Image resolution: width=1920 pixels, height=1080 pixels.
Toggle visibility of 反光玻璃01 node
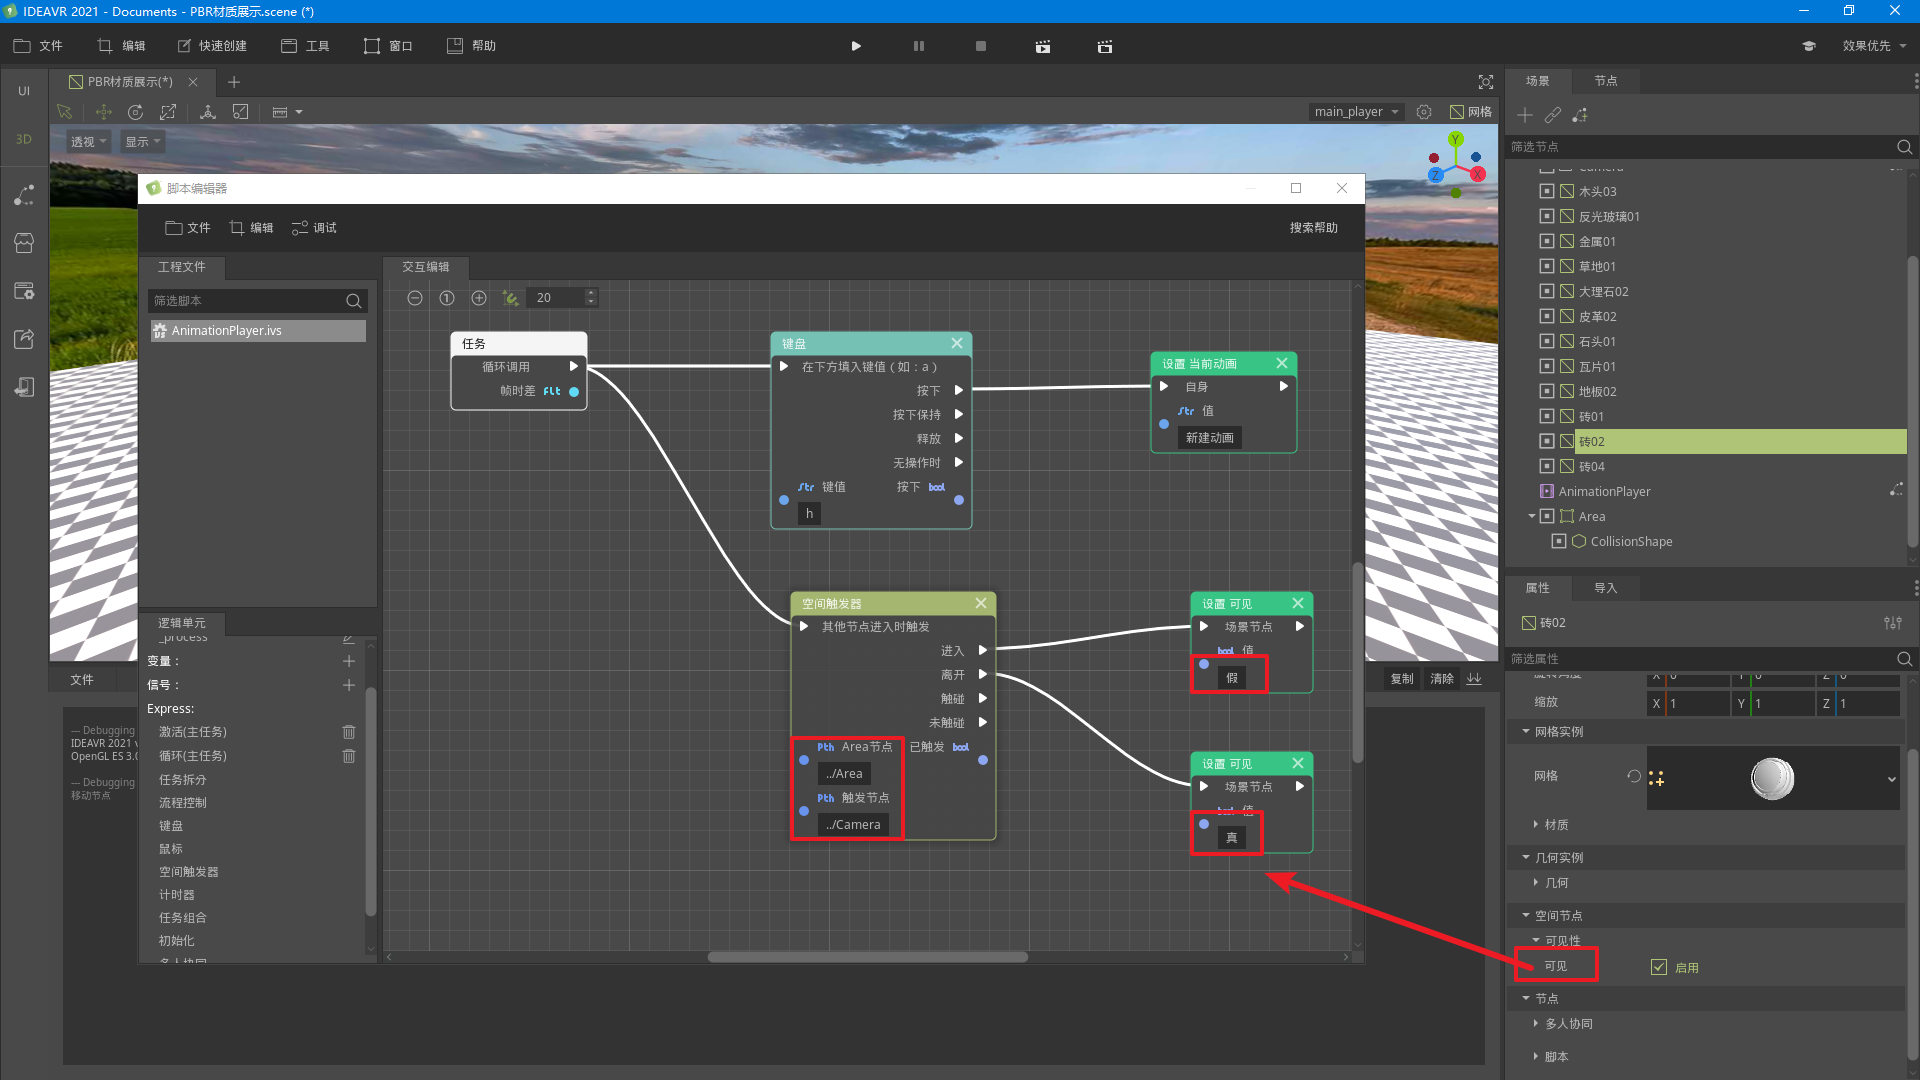pyautogui.click(x=1547, y=216)
